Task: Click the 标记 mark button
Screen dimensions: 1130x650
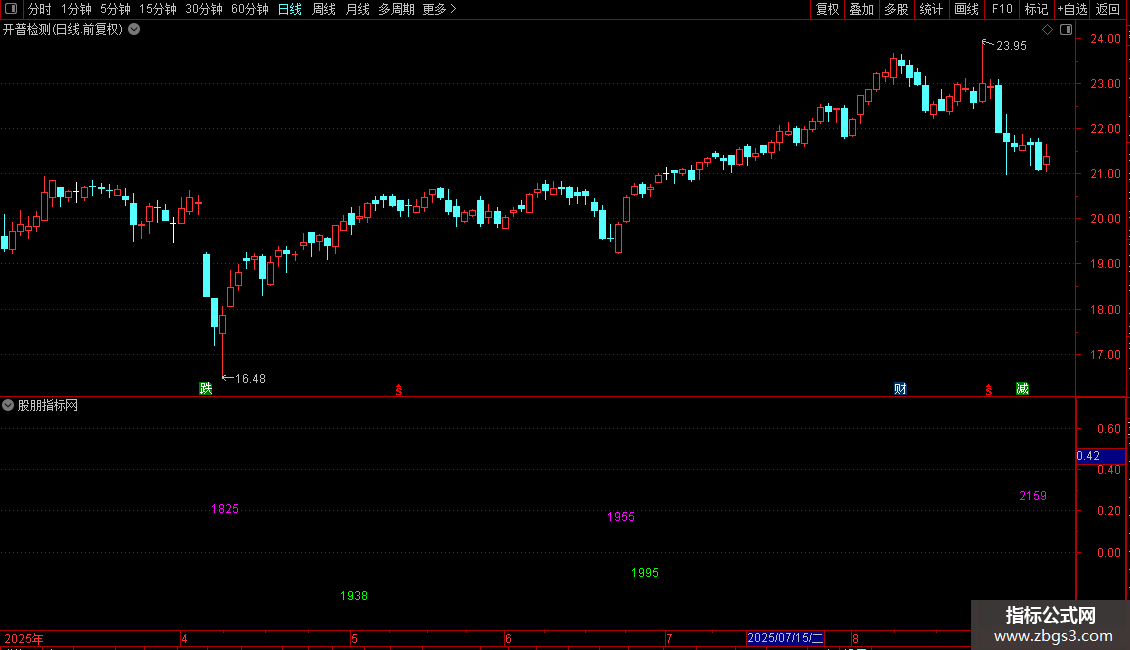Action: coord(1036,9)
